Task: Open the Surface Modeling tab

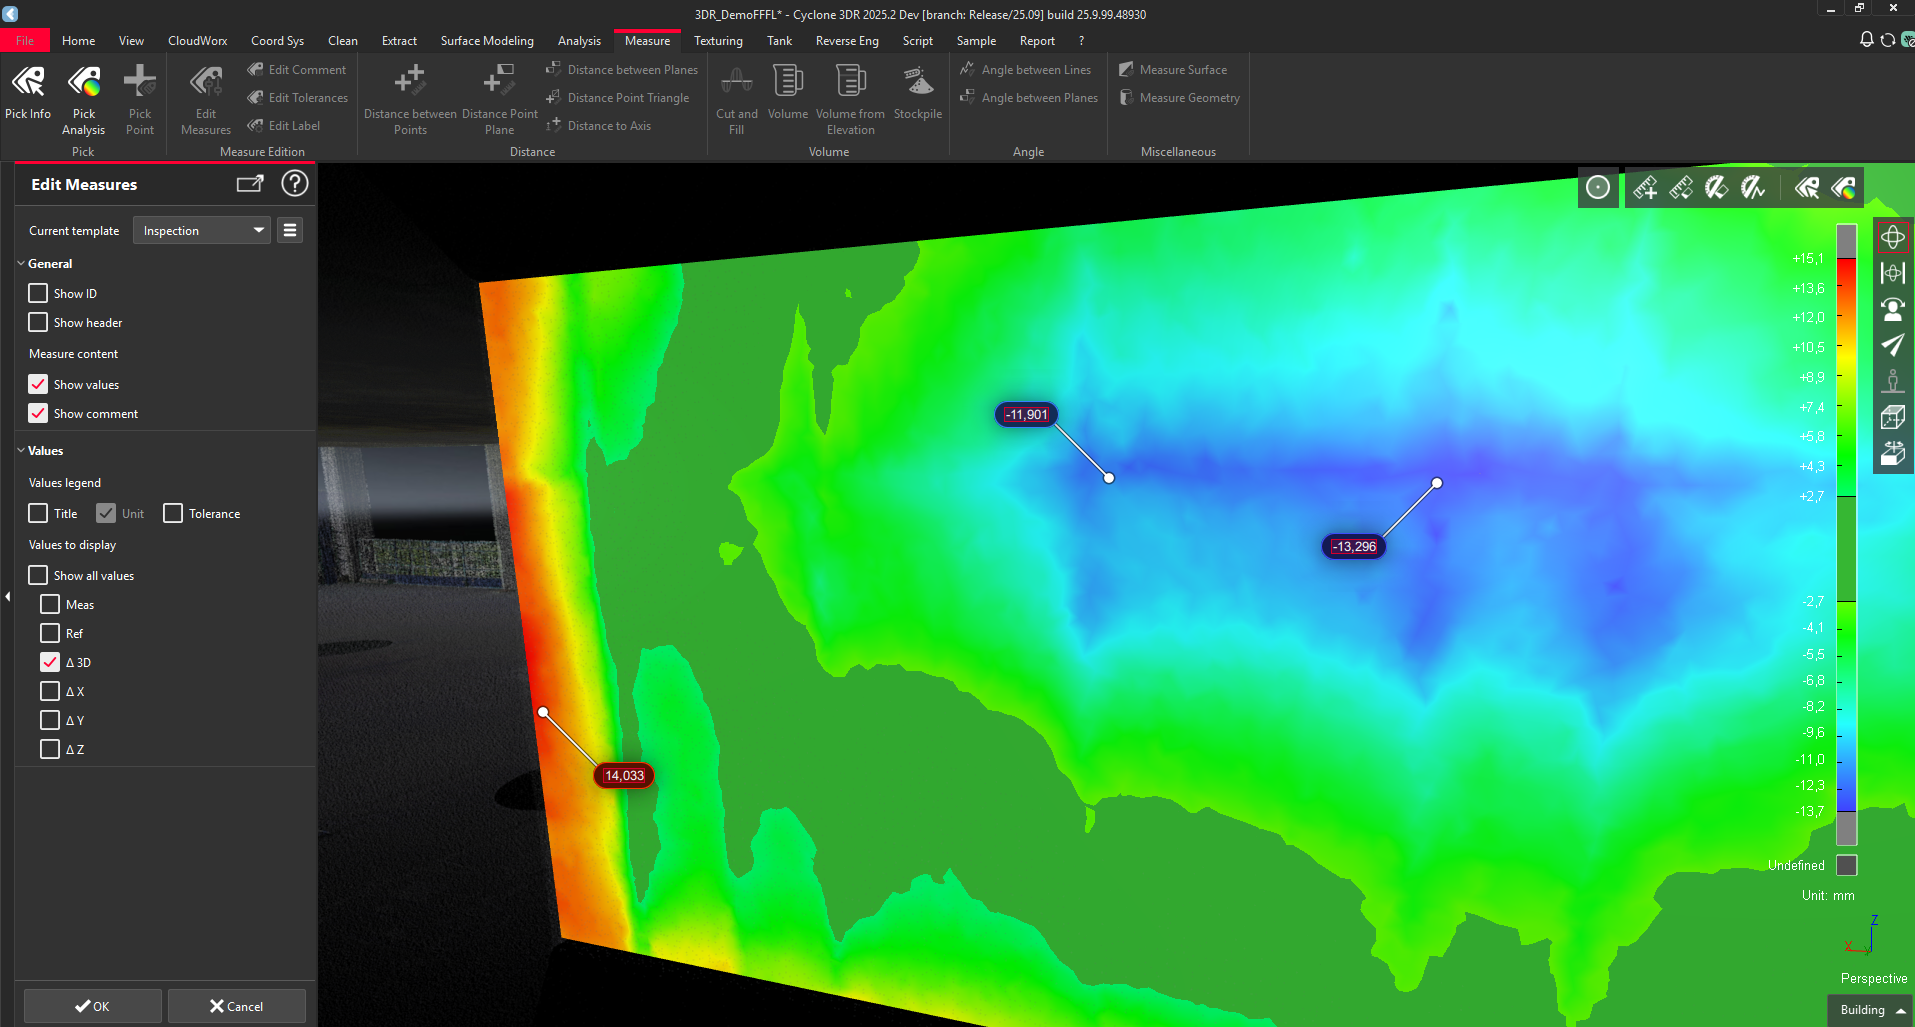Action: pos(487,41)
